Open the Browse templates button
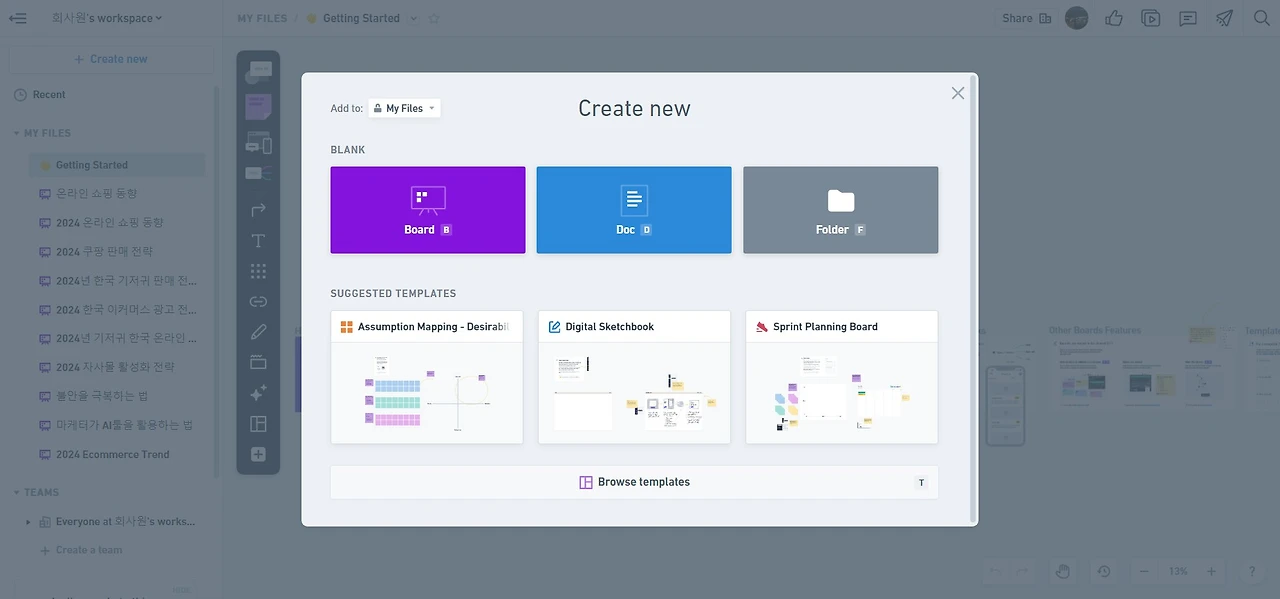The image size is (1280, 599). tap(634, 482)
